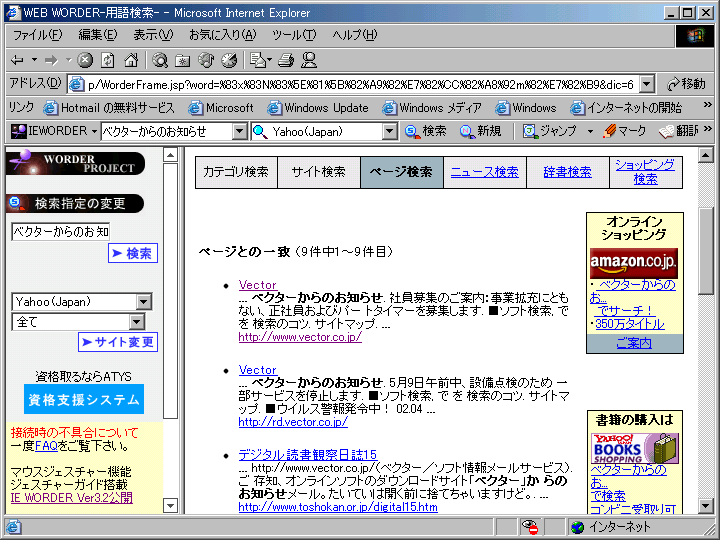This screenshot has height=540, width=720.
Task: Expand the search word combo box in toolbar
Action: pyautogui.click(x=239, y=132)
